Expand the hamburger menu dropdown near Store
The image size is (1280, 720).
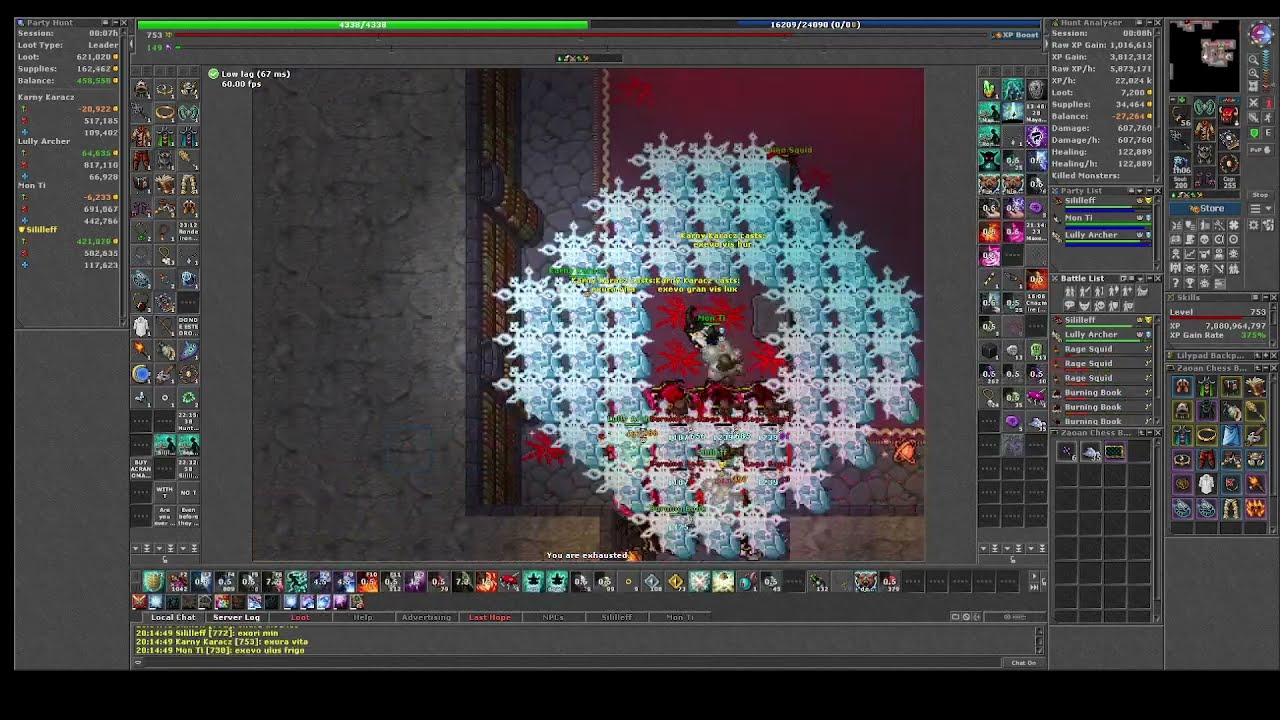[1261, 209]
